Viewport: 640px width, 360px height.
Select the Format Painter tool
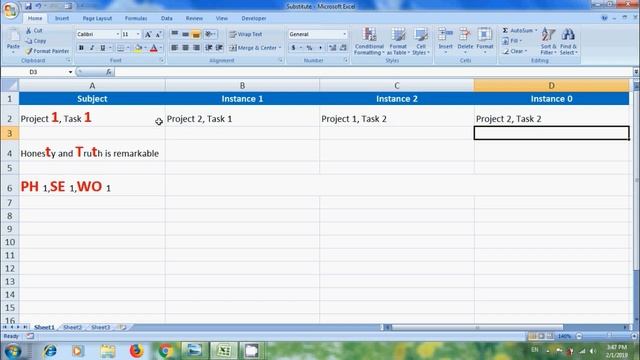pos(47,51)
